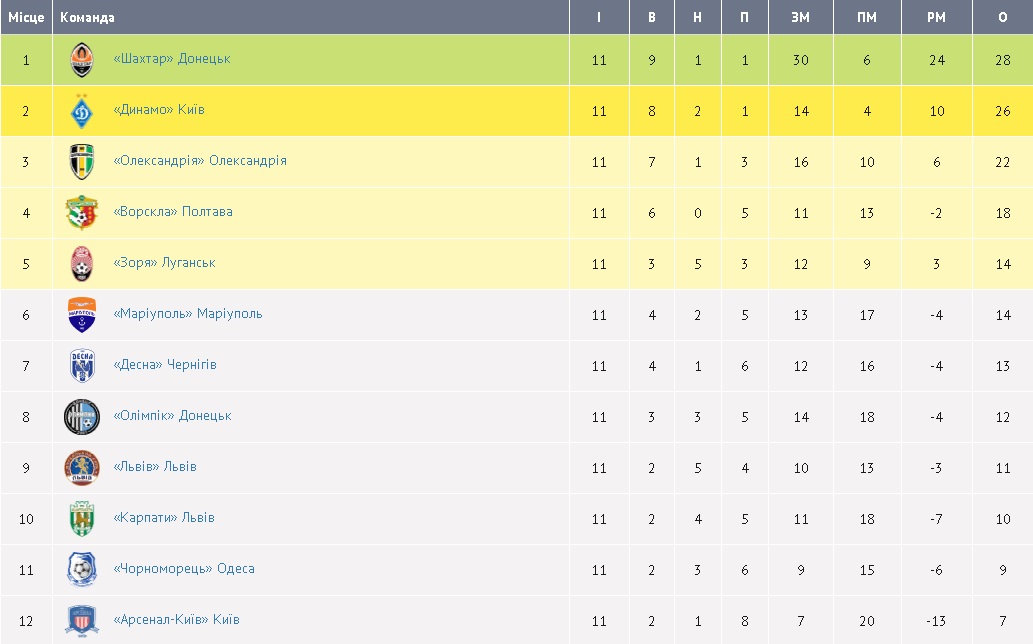This screenshot has width=1033, height=644.
Task: Click the Zorya Luhansk club logo
Action: tap(82, 264)
